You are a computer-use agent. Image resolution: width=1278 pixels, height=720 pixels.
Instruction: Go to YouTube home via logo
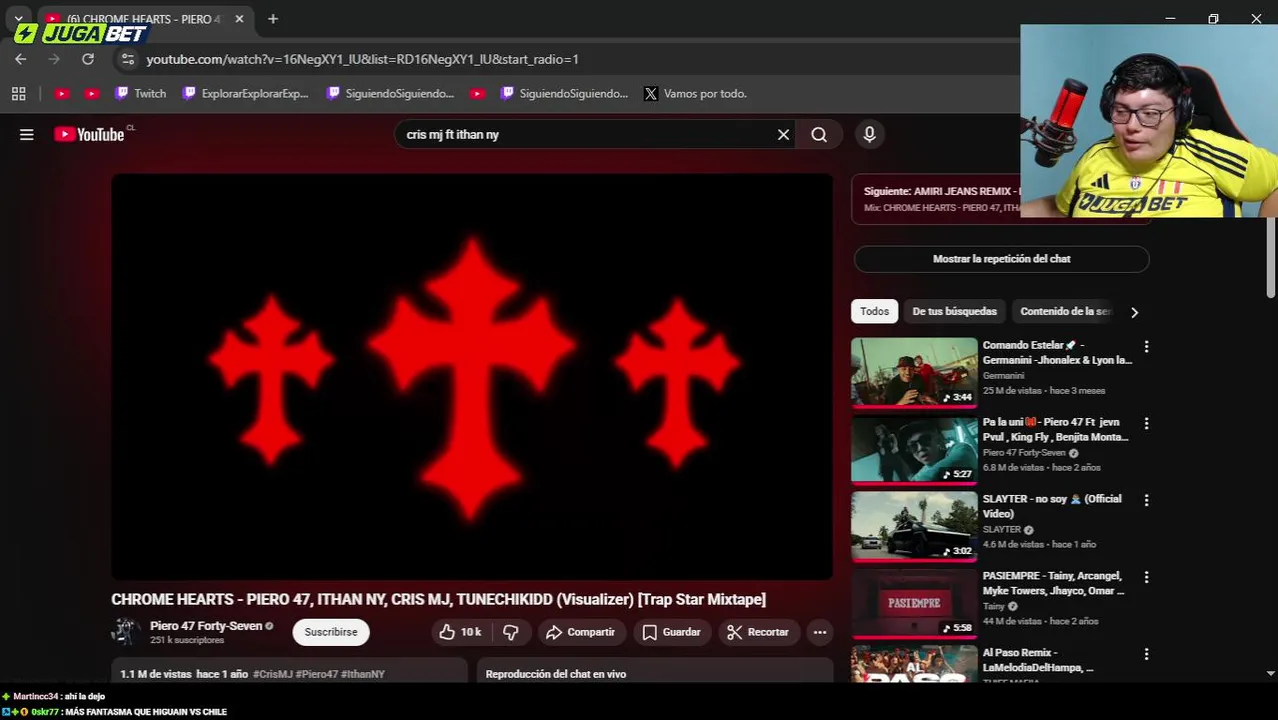[91, 134]
